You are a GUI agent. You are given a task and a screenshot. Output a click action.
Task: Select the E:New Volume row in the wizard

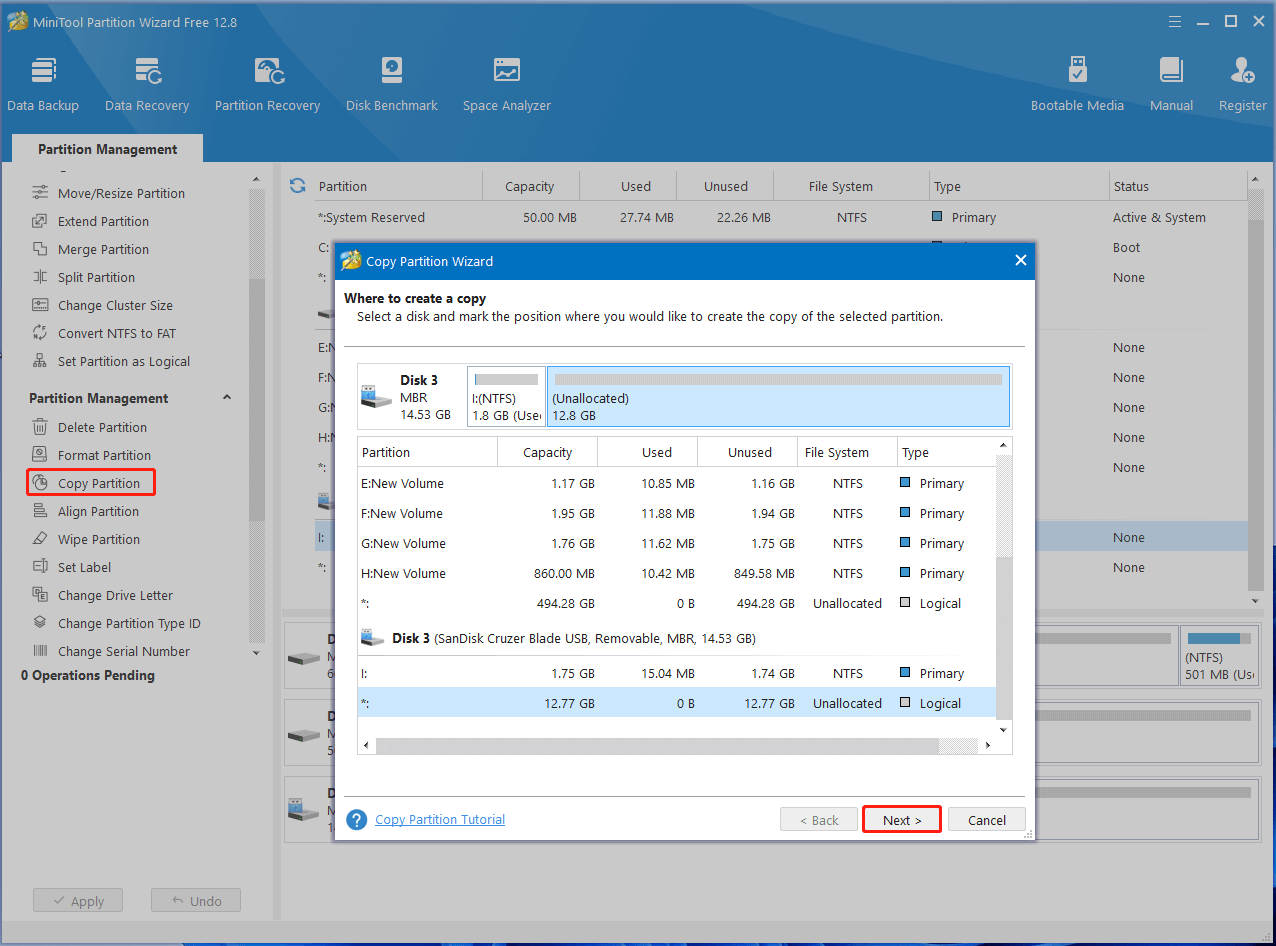coord(677,483)
